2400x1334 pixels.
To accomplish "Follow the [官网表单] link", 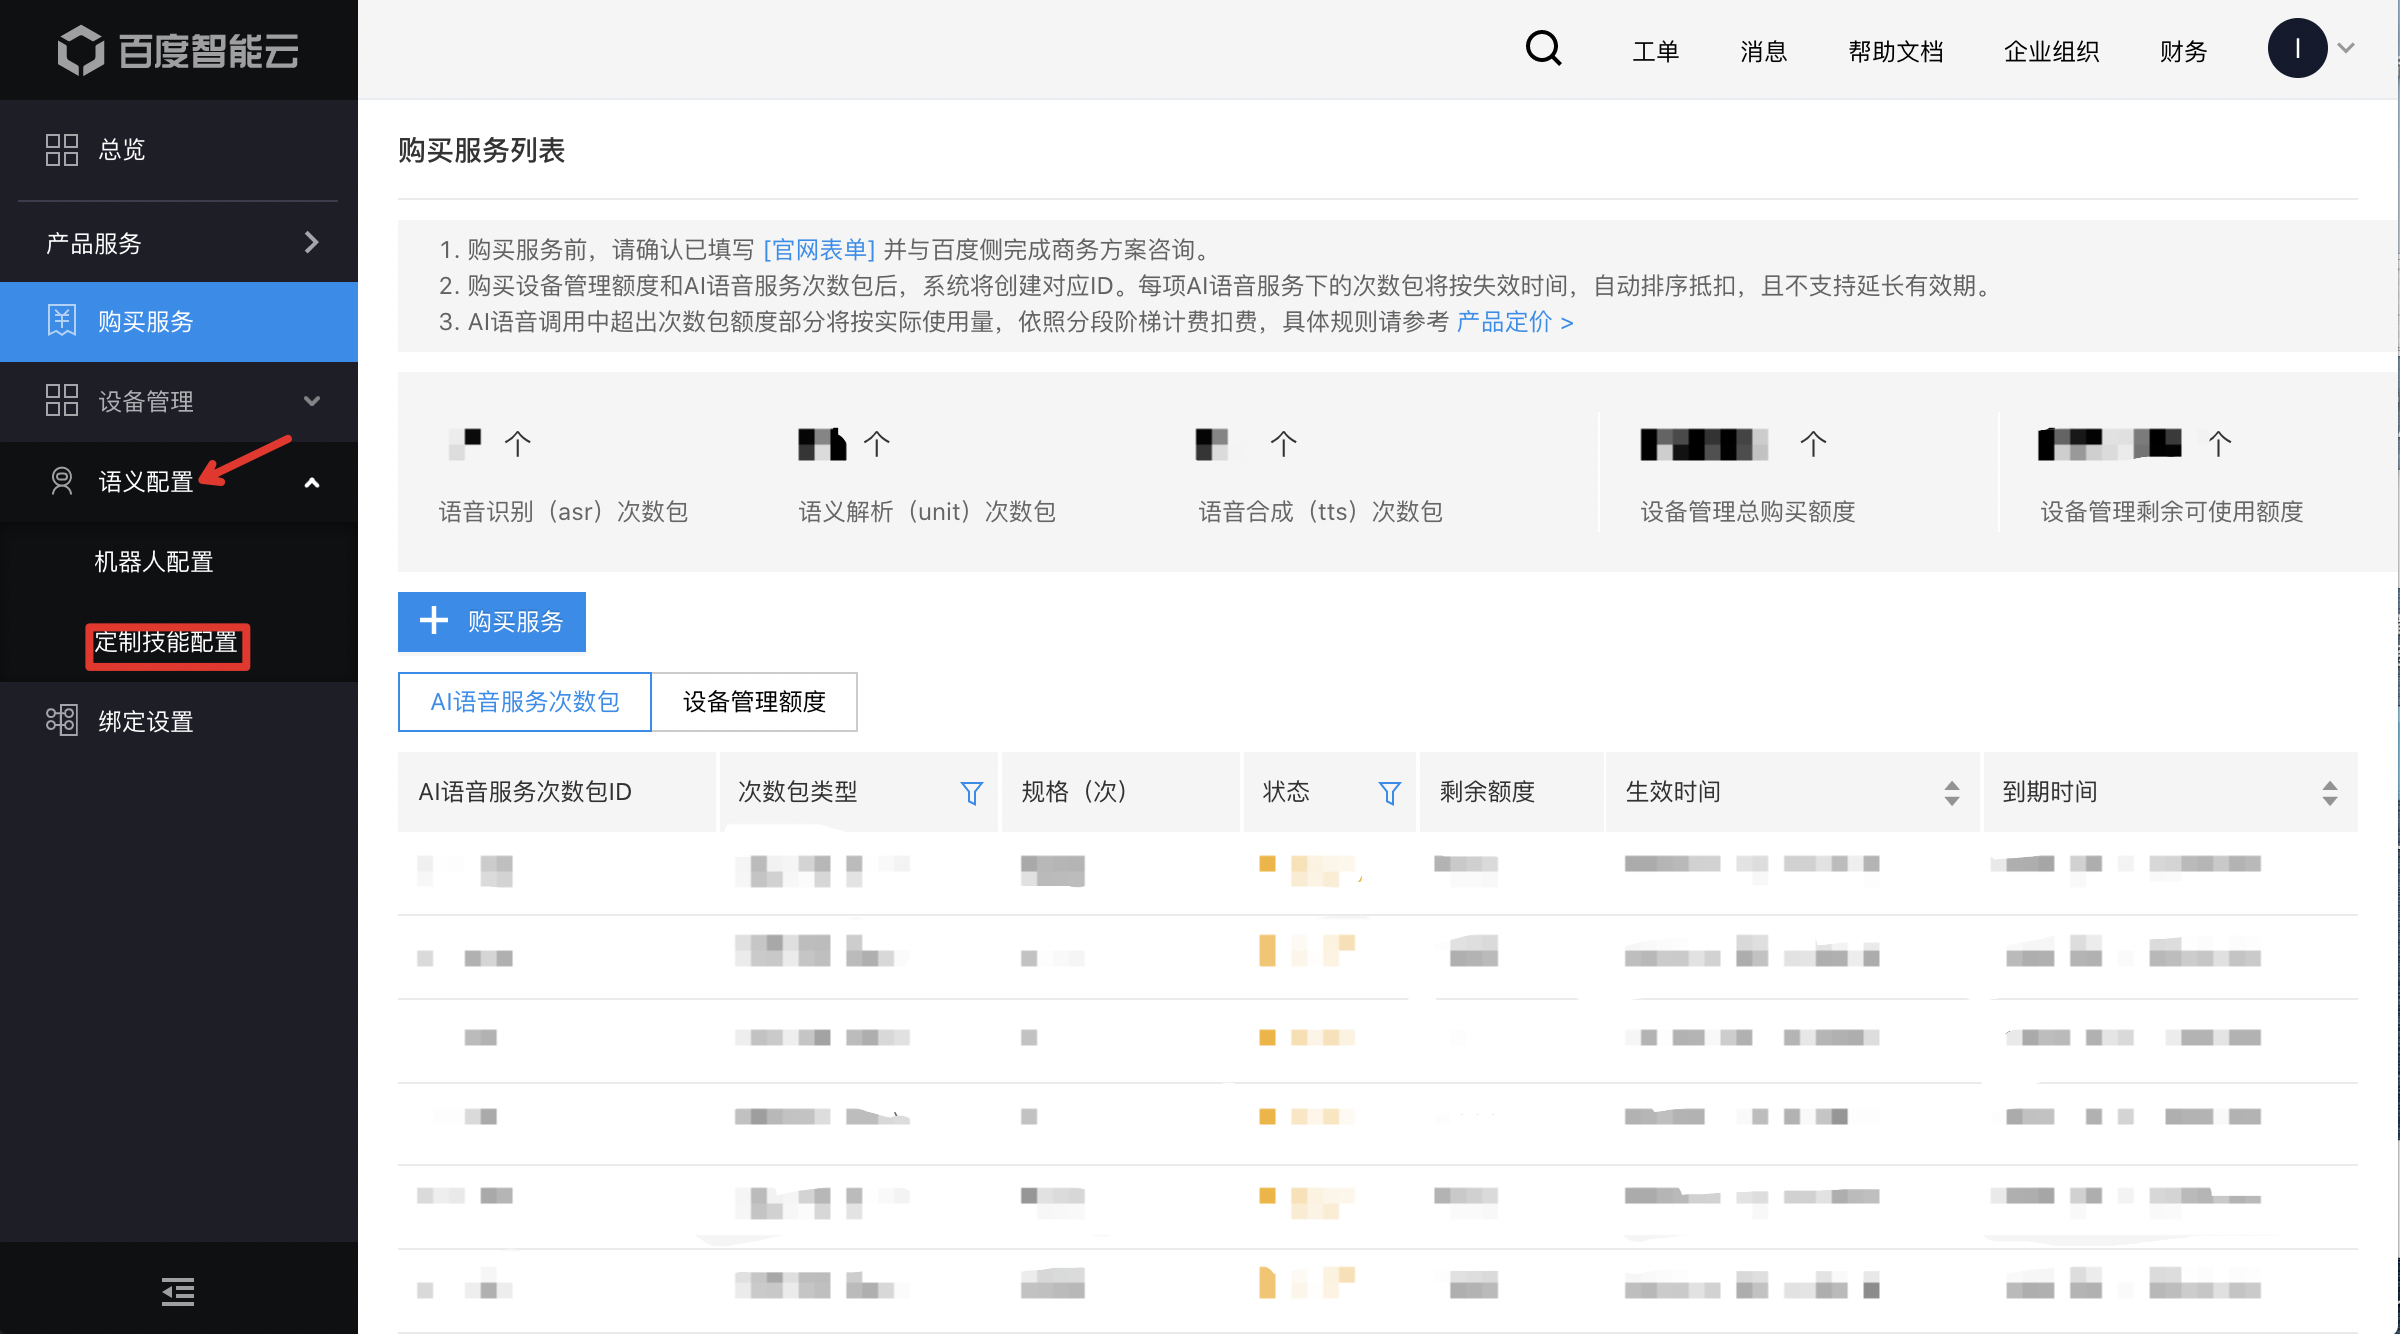I will point(819,249).
